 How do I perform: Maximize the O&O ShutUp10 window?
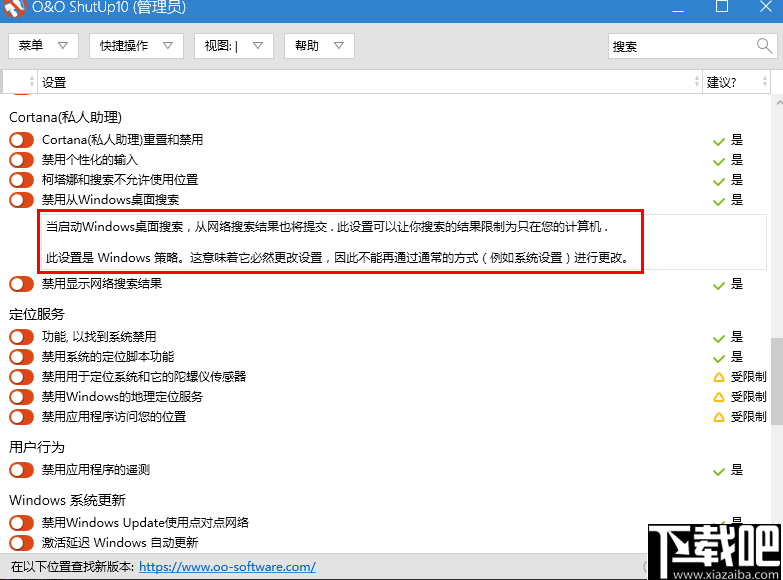click(x=722, y=7)
